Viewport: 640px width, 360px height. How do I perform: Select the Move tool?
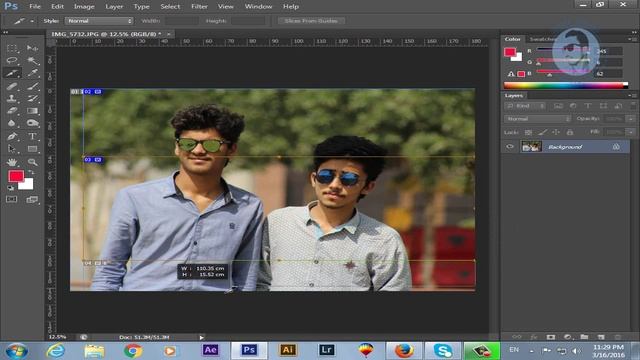(32, 48)
